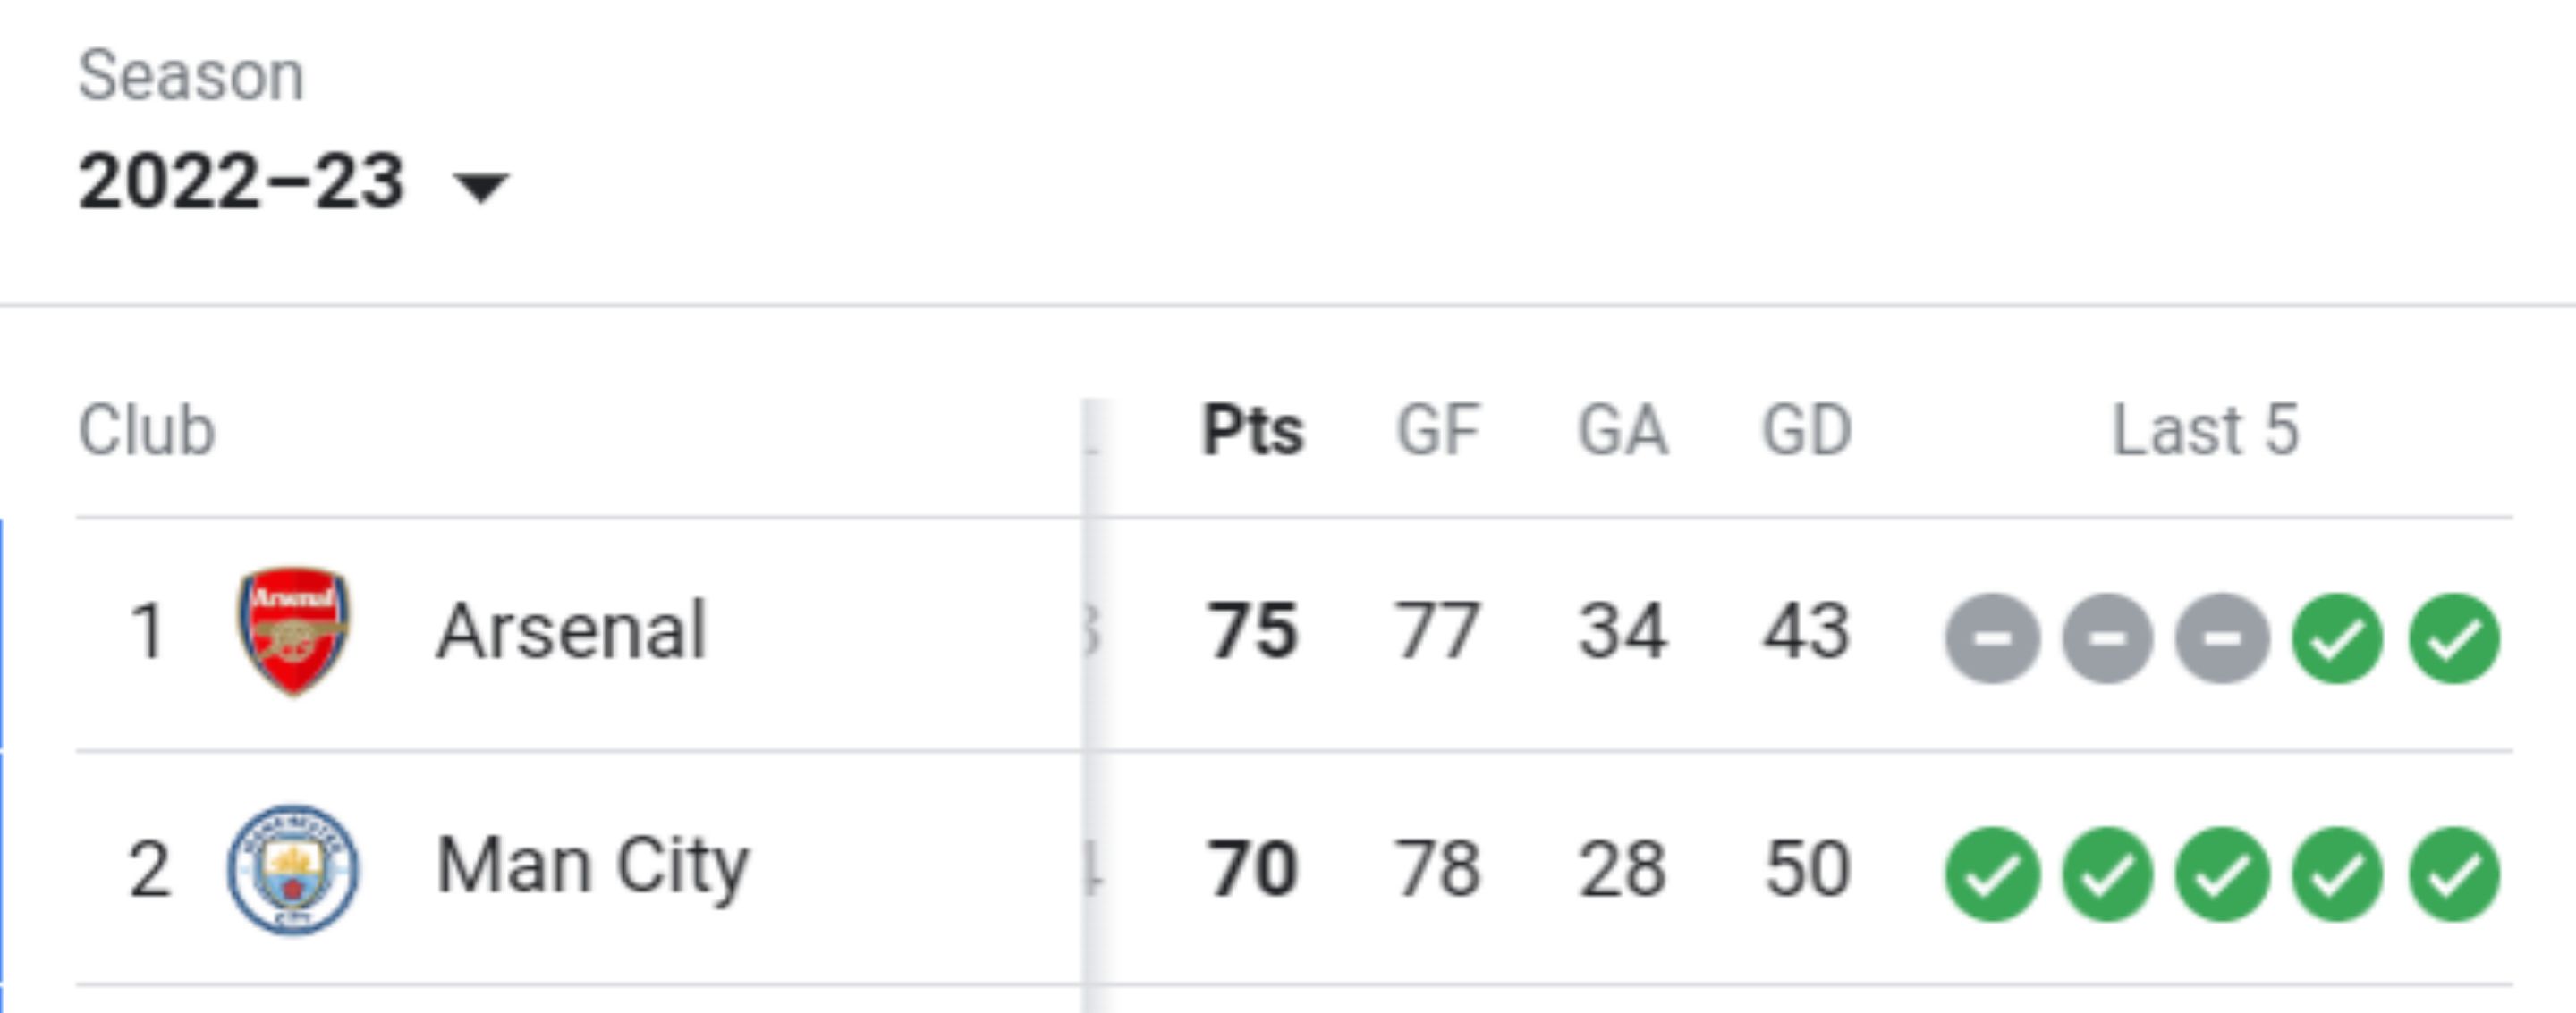The height and width of the screenshot is (1013, 2576).
Task: Select Arsenal's second gray draw result icon
Action: [2108, 638]
